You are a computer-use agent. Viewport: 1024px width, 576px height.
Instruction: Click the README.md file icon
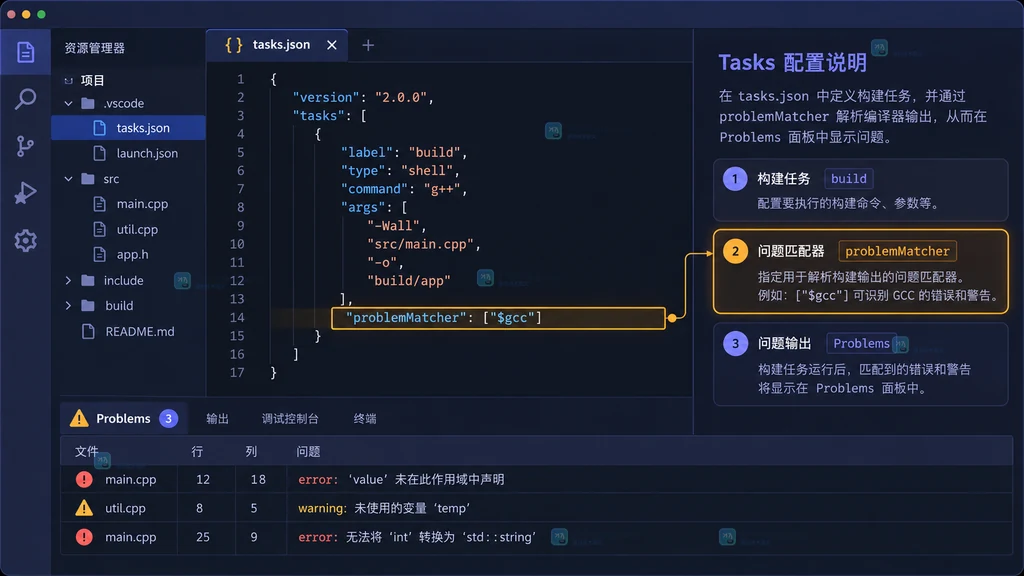88,331
